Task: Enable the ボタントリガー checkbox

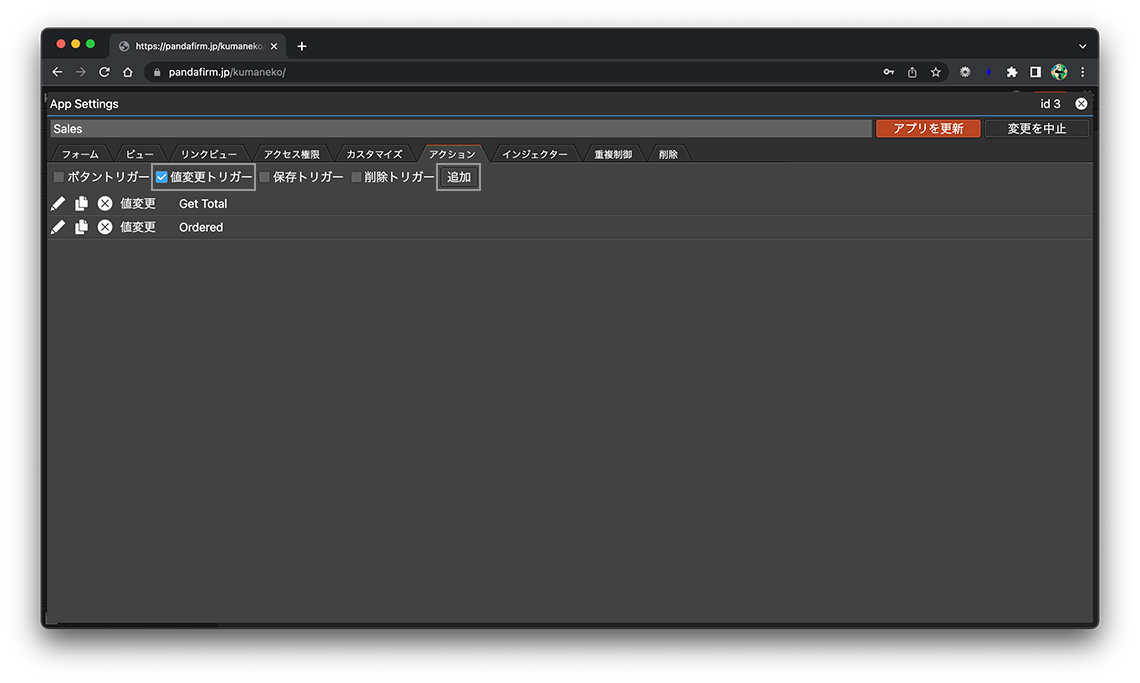Action: [59, 178]
